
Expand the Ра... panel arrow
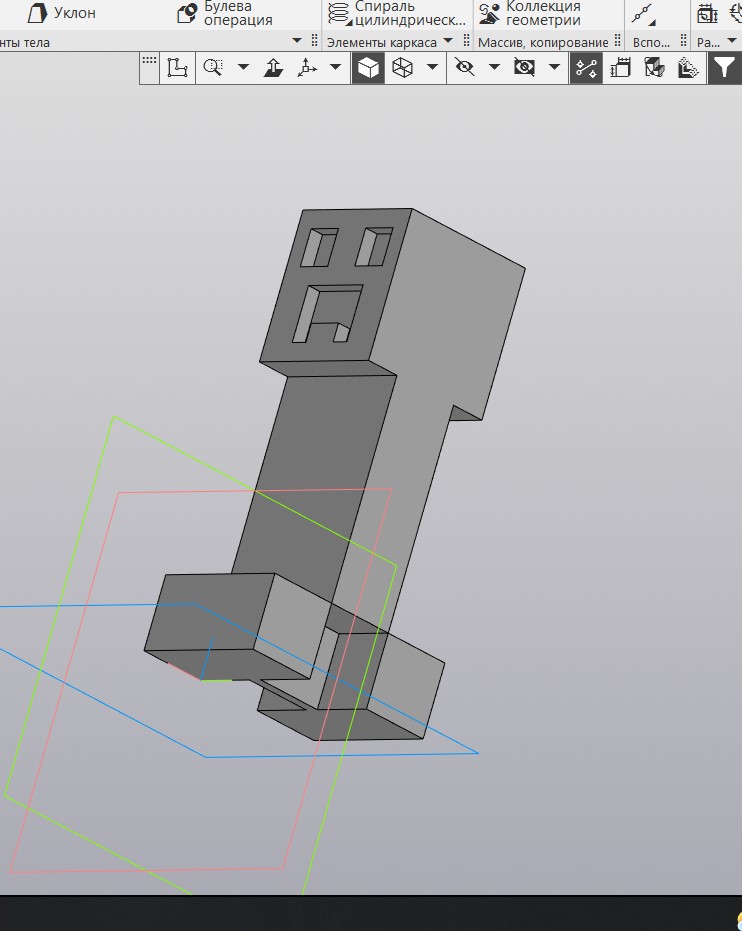732,41
